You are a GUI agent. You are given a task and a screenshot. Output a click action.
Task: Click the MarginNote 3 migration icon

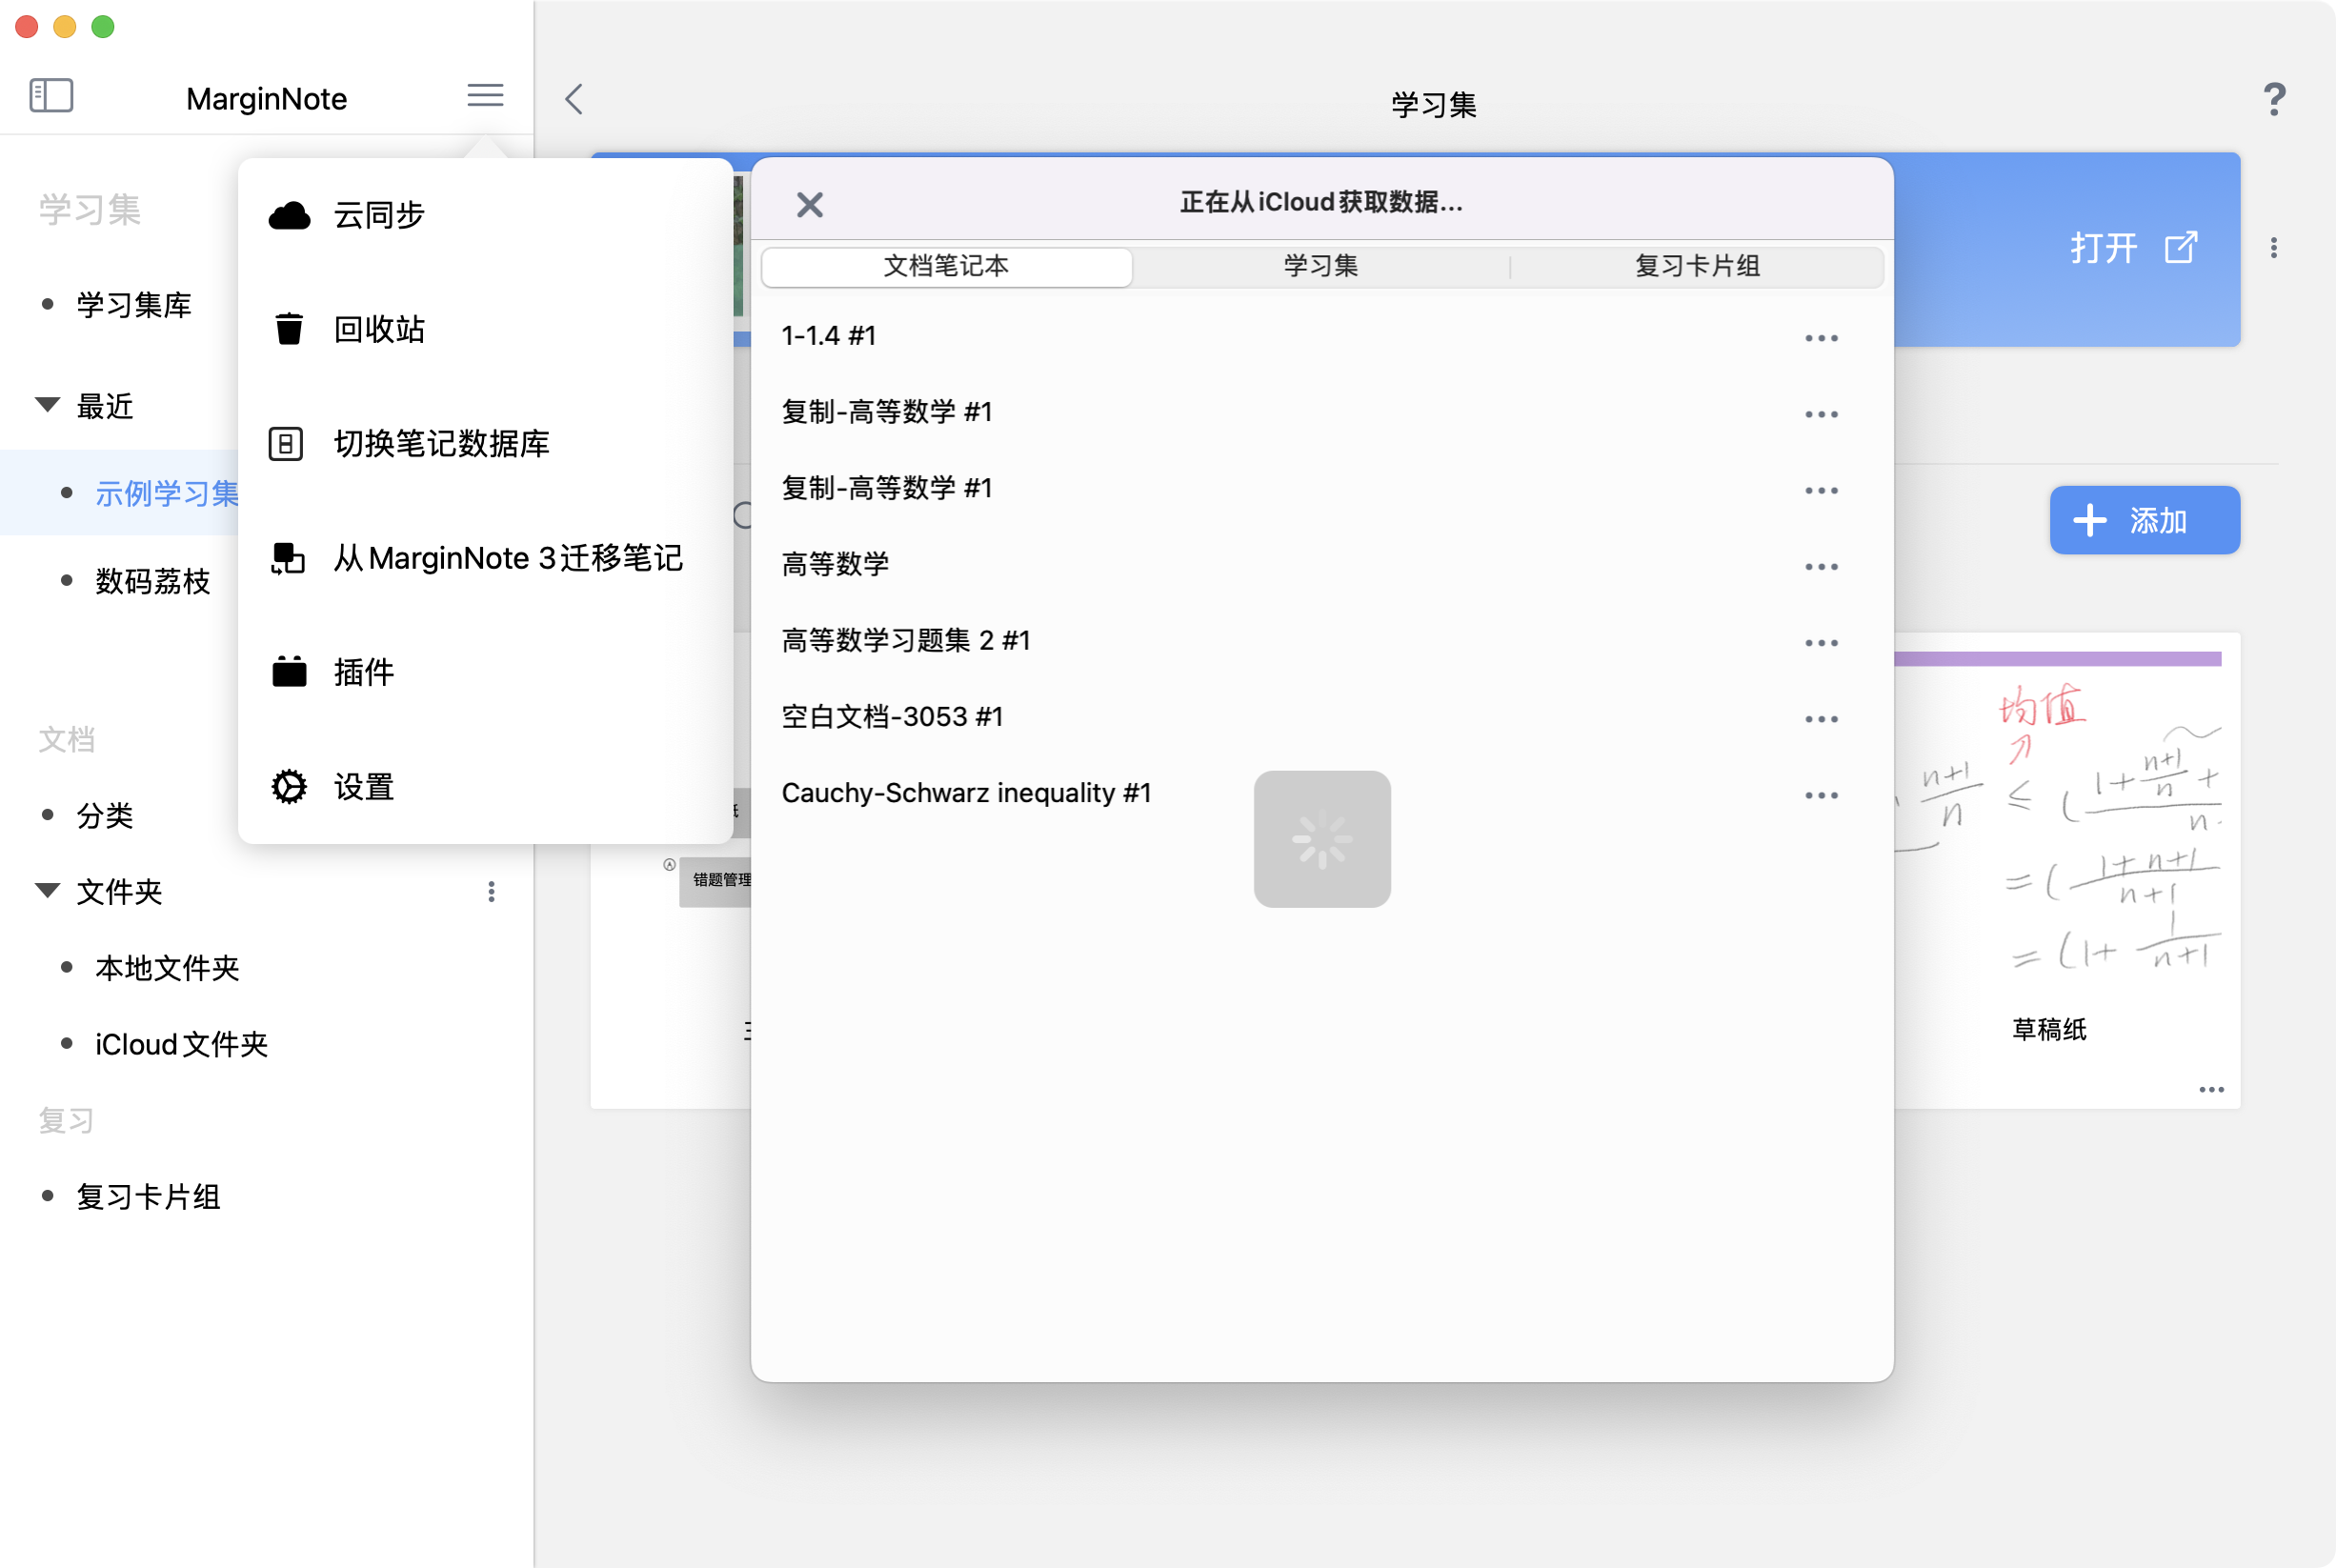288,558
